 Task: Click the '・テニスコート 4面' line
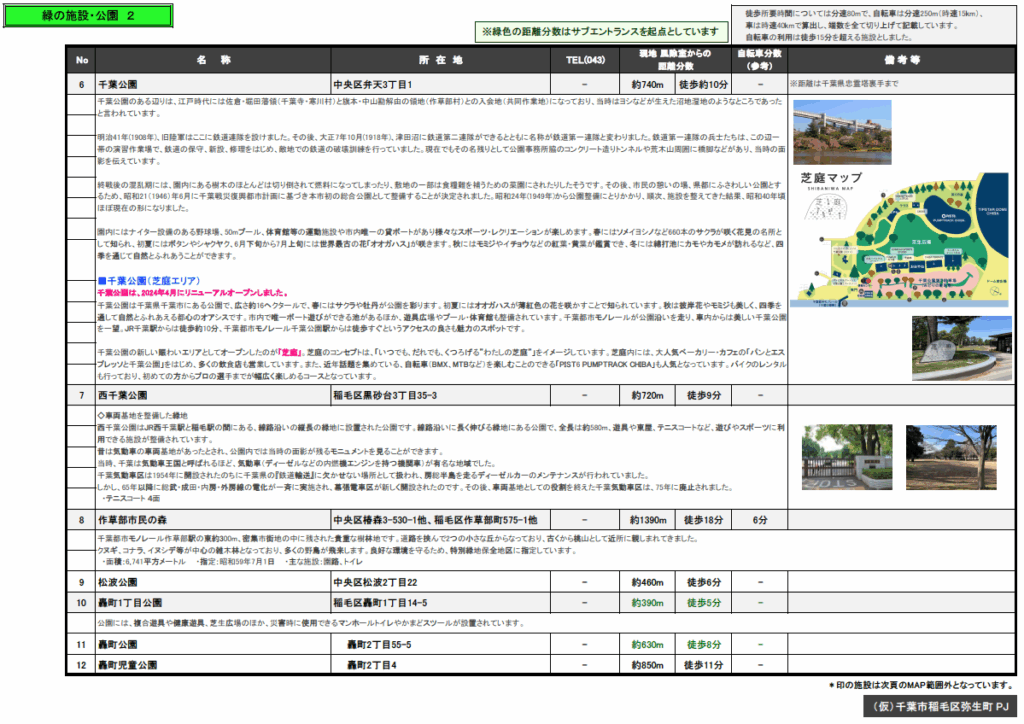click(131, 499)
